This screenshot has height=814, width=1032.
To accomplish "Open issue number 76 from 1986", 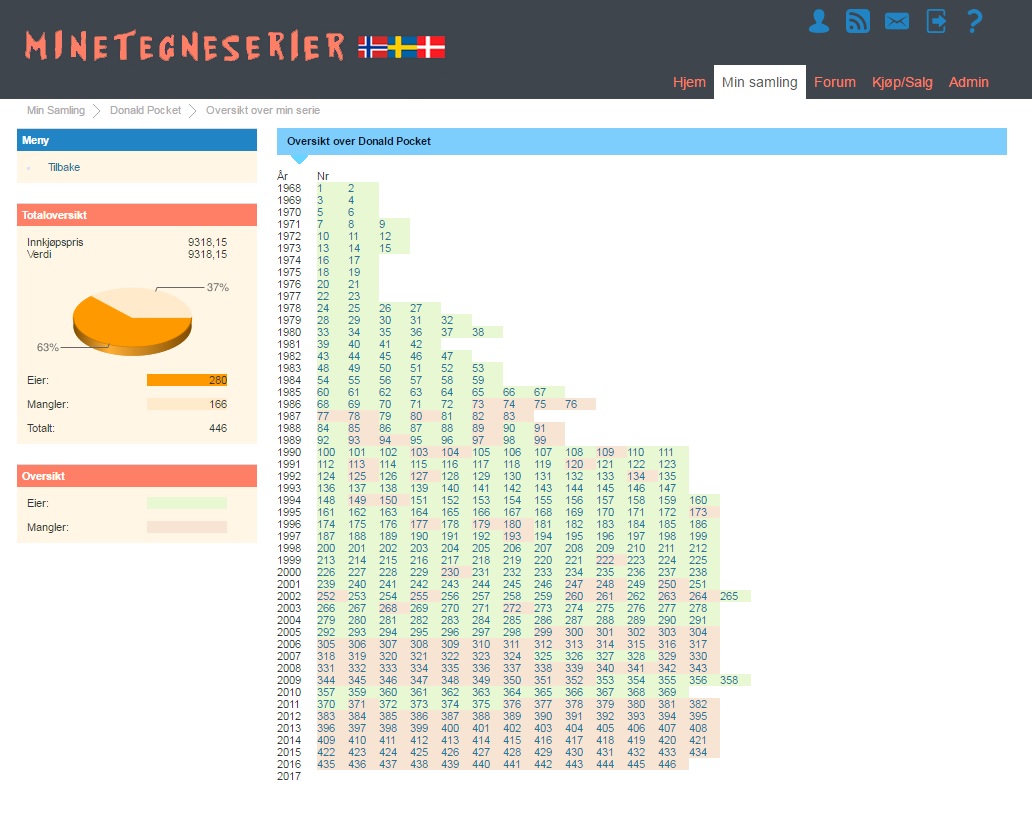I will [x=571, y=404].
